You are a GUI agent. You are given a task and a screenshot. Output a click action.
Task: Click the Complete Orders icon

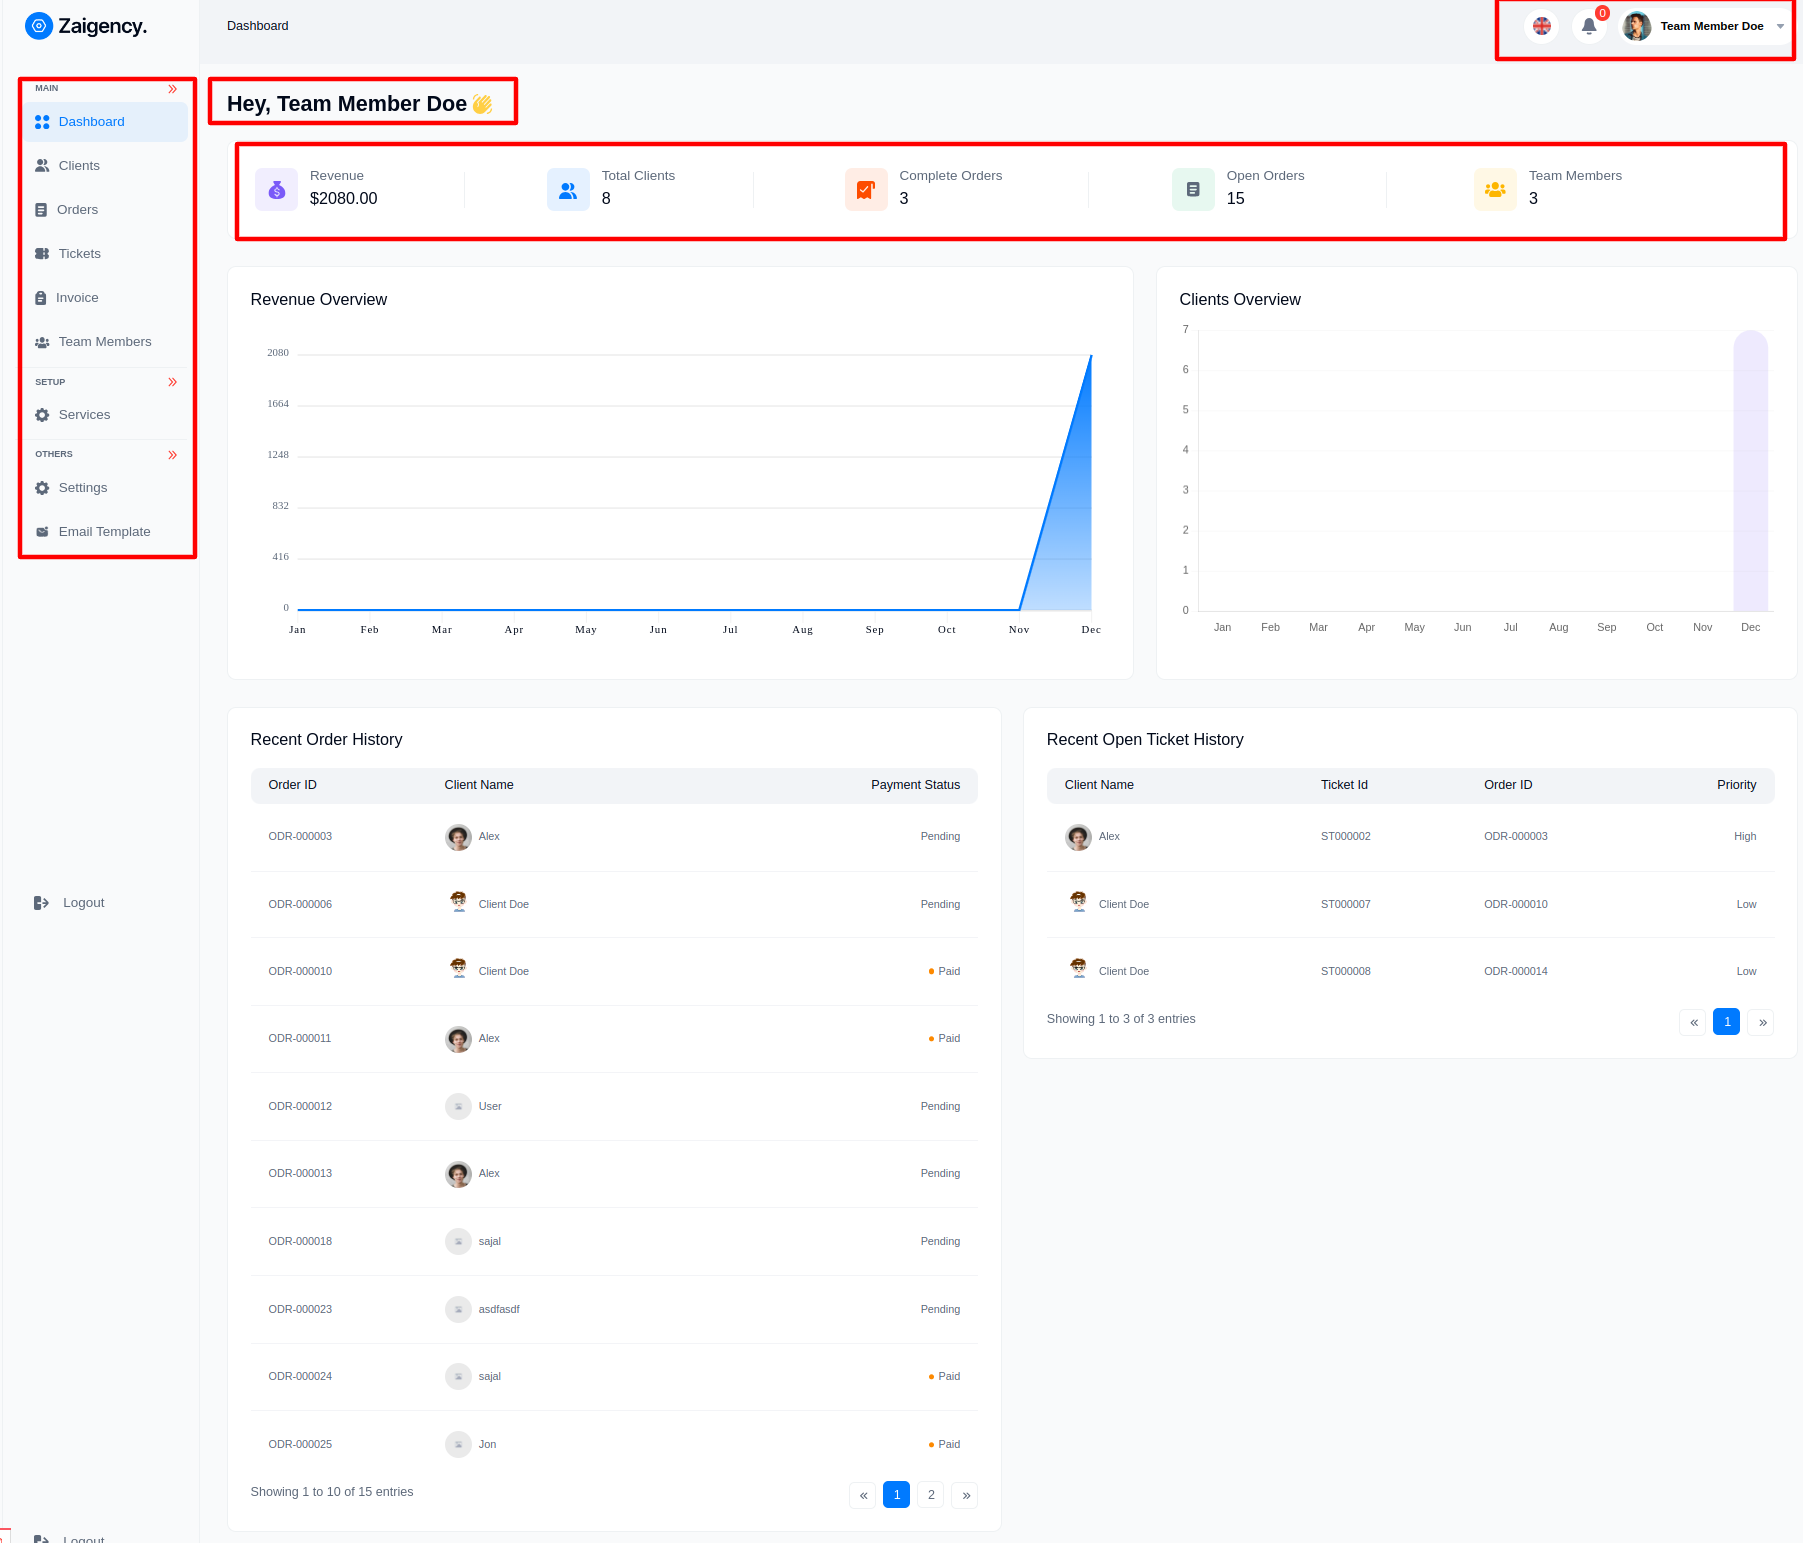[866, 189]
